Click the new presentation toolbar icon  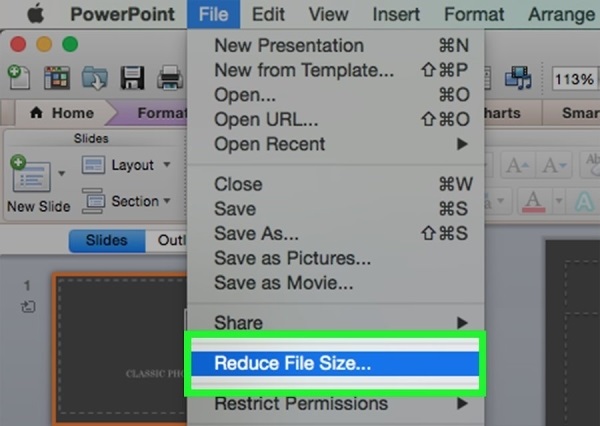click(17, 77)
